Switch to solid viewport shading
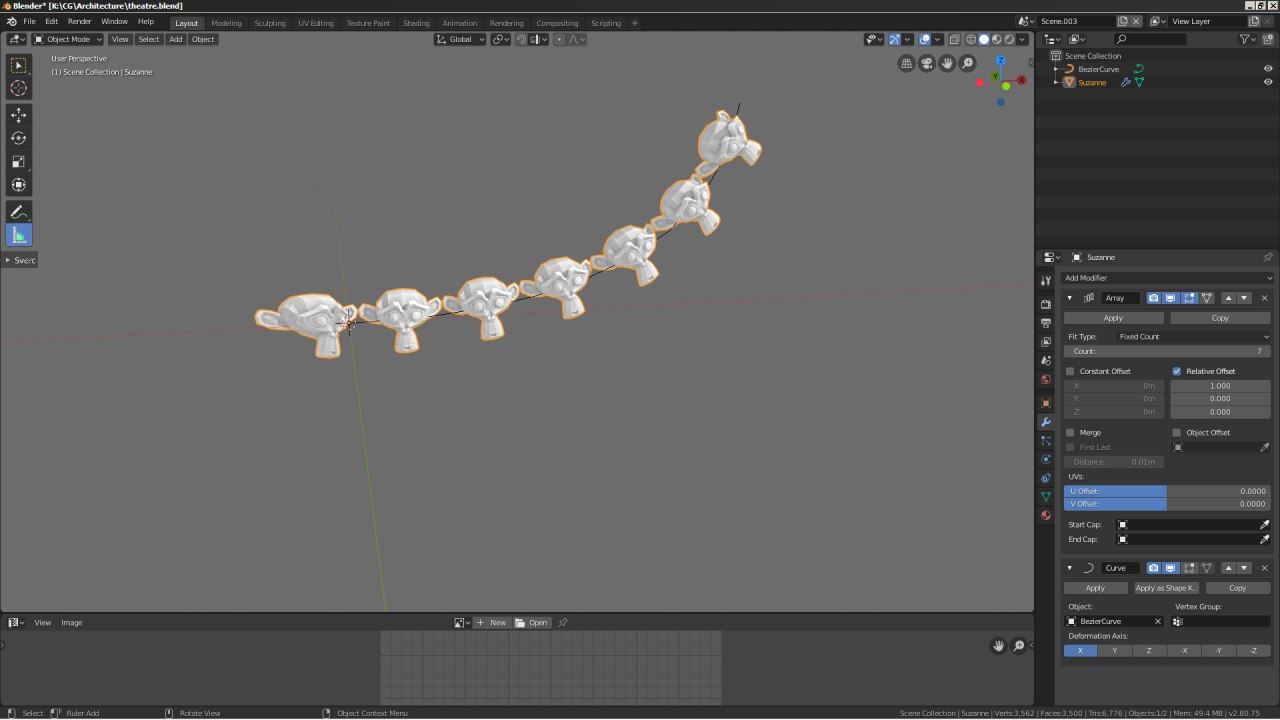The height and width of the screenshot is (720, 1280). tap(983, 39)
